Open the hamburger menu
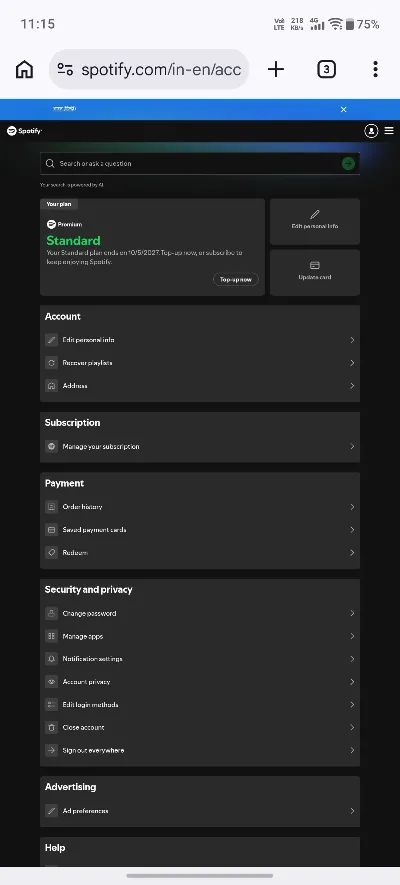 pos(389,131)
